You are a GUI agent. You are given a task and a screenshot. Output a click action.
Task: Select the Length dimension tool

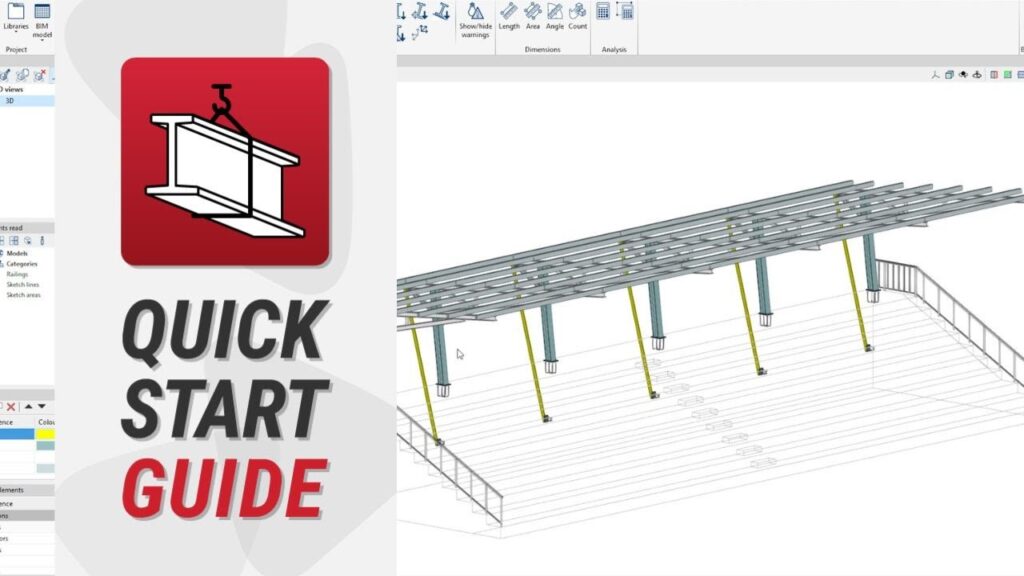(509, 16)
